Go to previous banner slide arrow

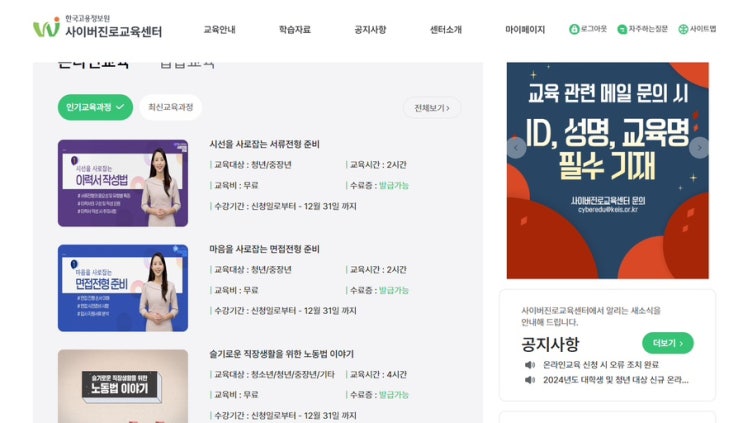[516, 148]
